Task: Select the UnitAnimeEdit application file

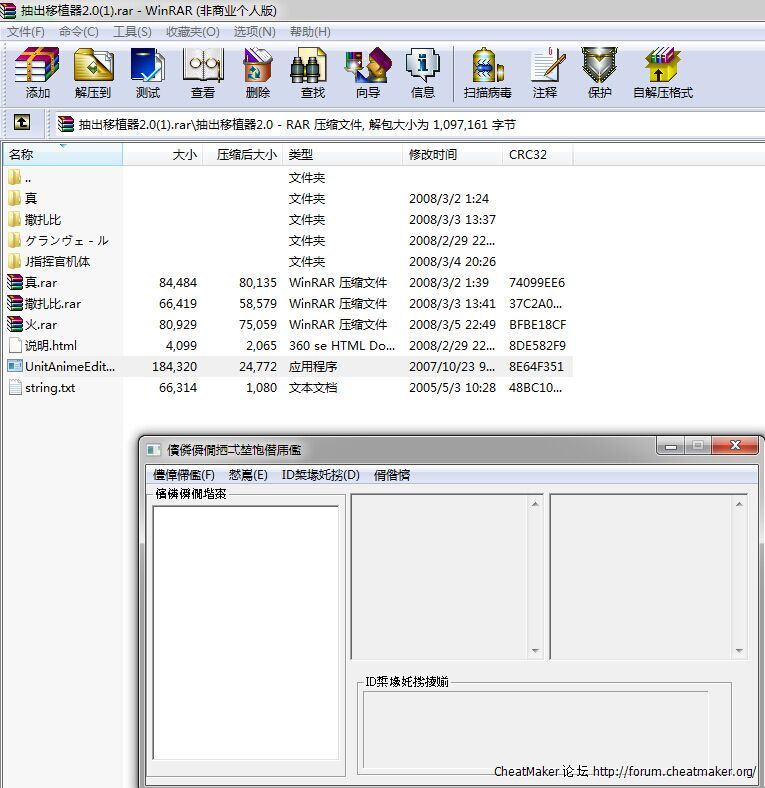Action: point(69,367)
